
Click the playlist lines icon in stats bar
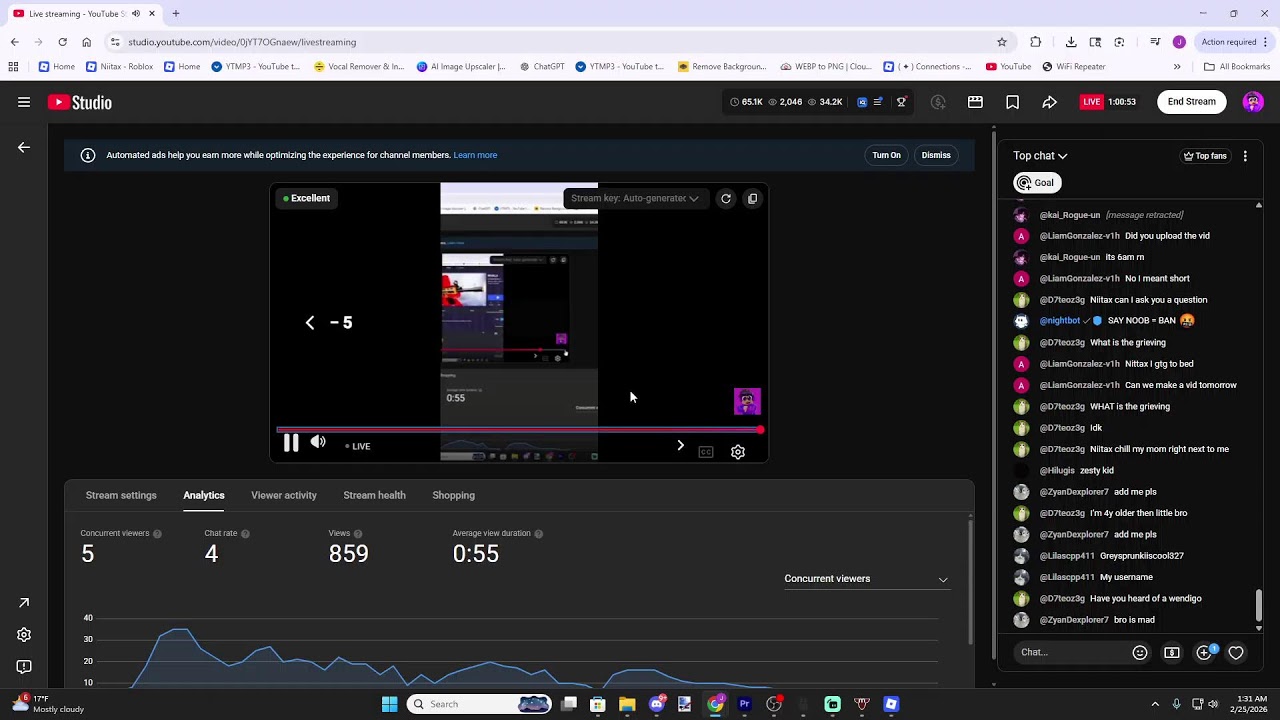878,102
